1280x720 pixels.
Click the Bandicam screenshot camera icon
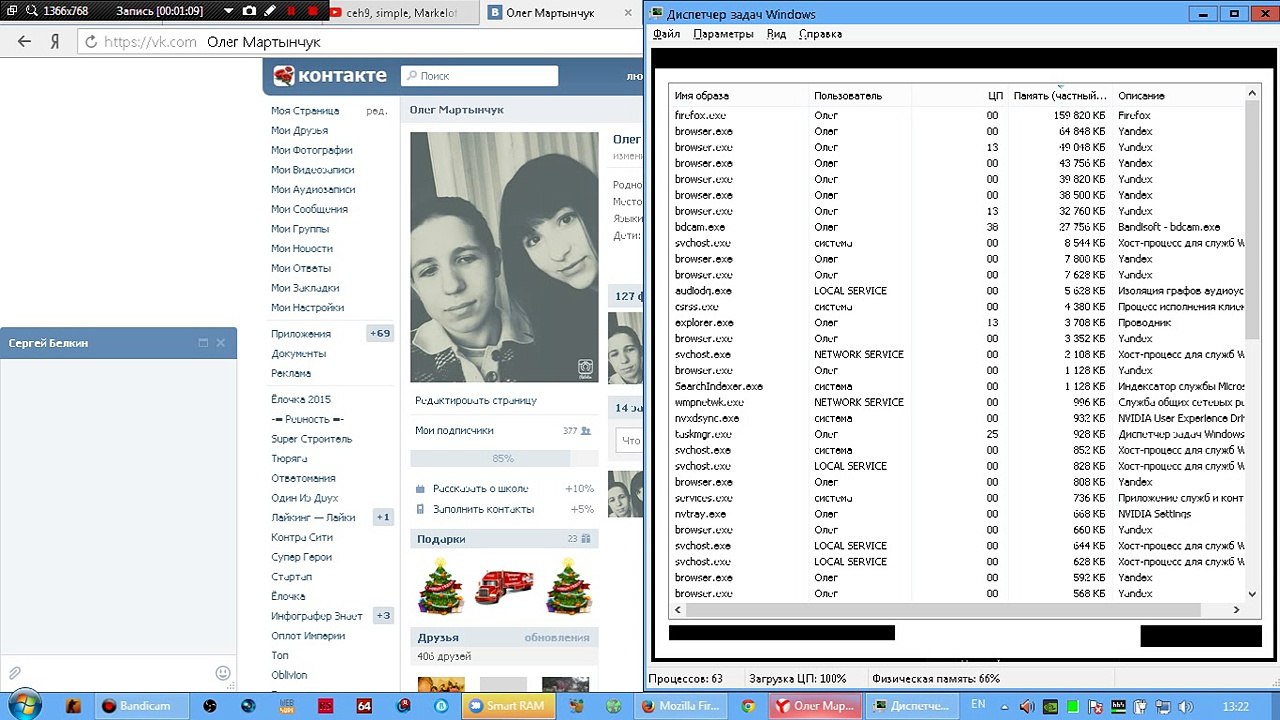[x=249, y=11]
